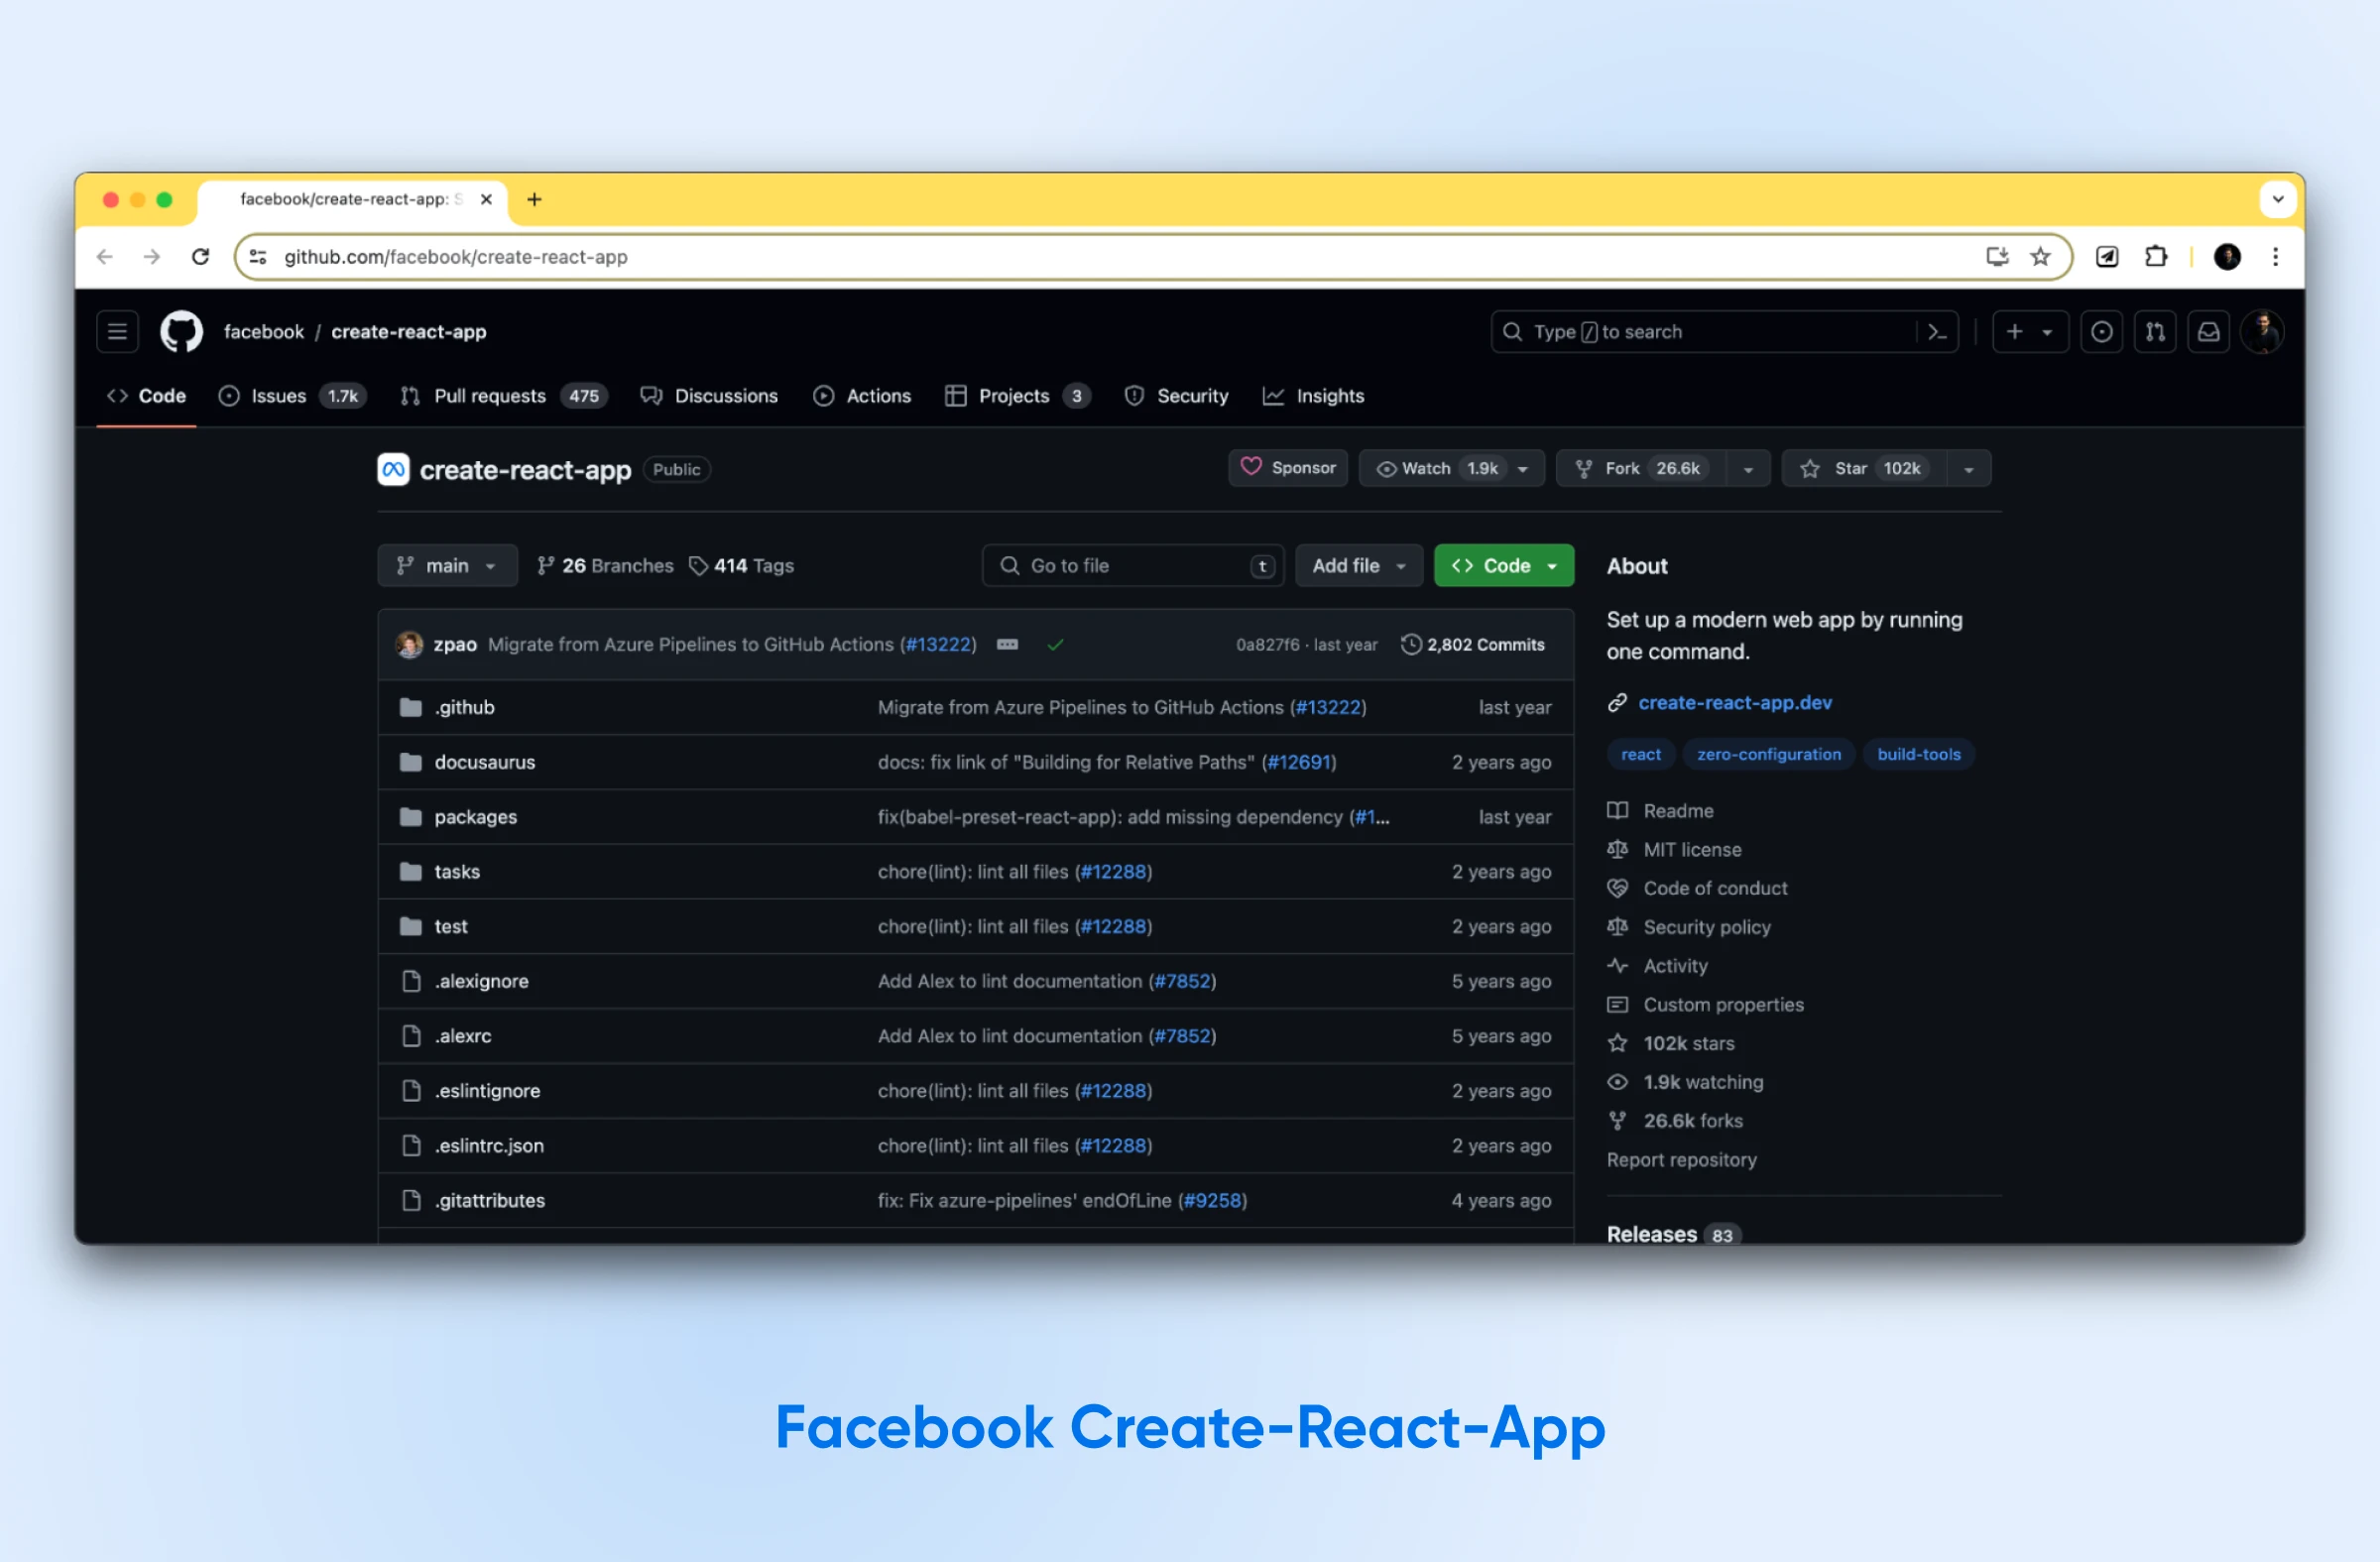Open the facebook owner link in breadcrumb

pyautogui.click(x=263, y=332)
